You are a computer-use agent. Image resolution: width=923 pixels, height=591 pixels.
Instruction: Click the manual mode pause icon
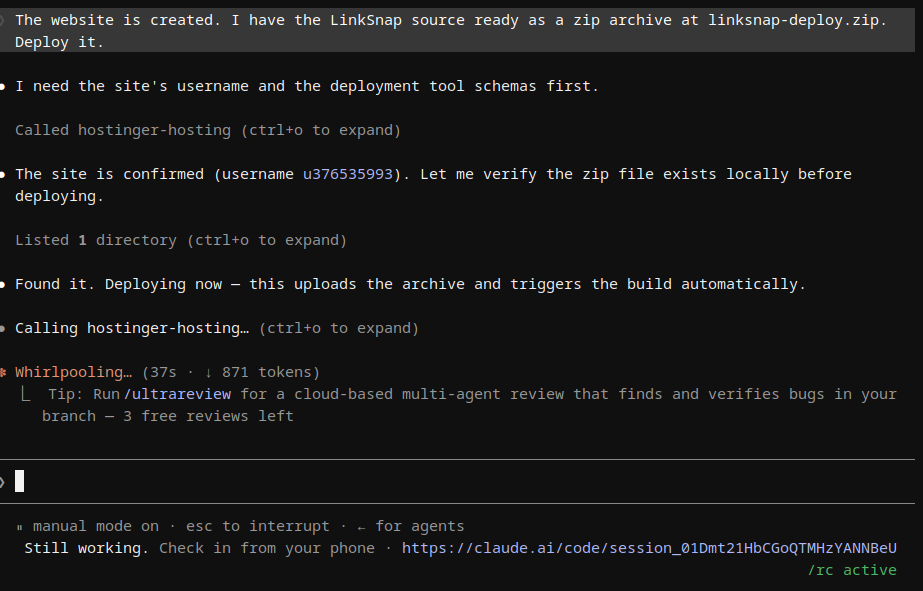[x=19, y=527]
